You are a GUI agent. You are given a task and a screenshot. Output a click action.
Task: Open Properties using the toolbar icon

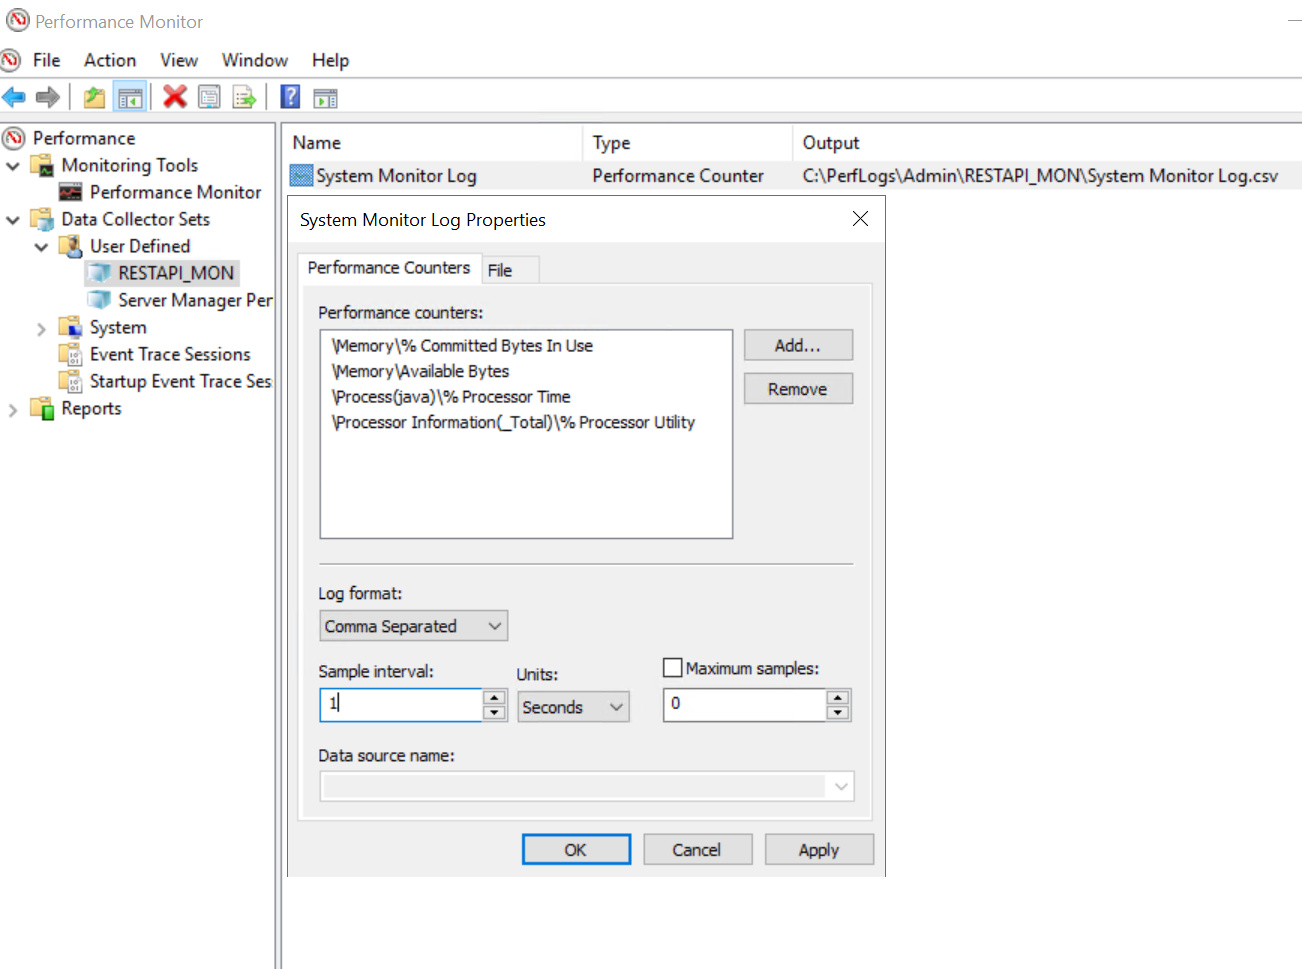coord(207,96)
